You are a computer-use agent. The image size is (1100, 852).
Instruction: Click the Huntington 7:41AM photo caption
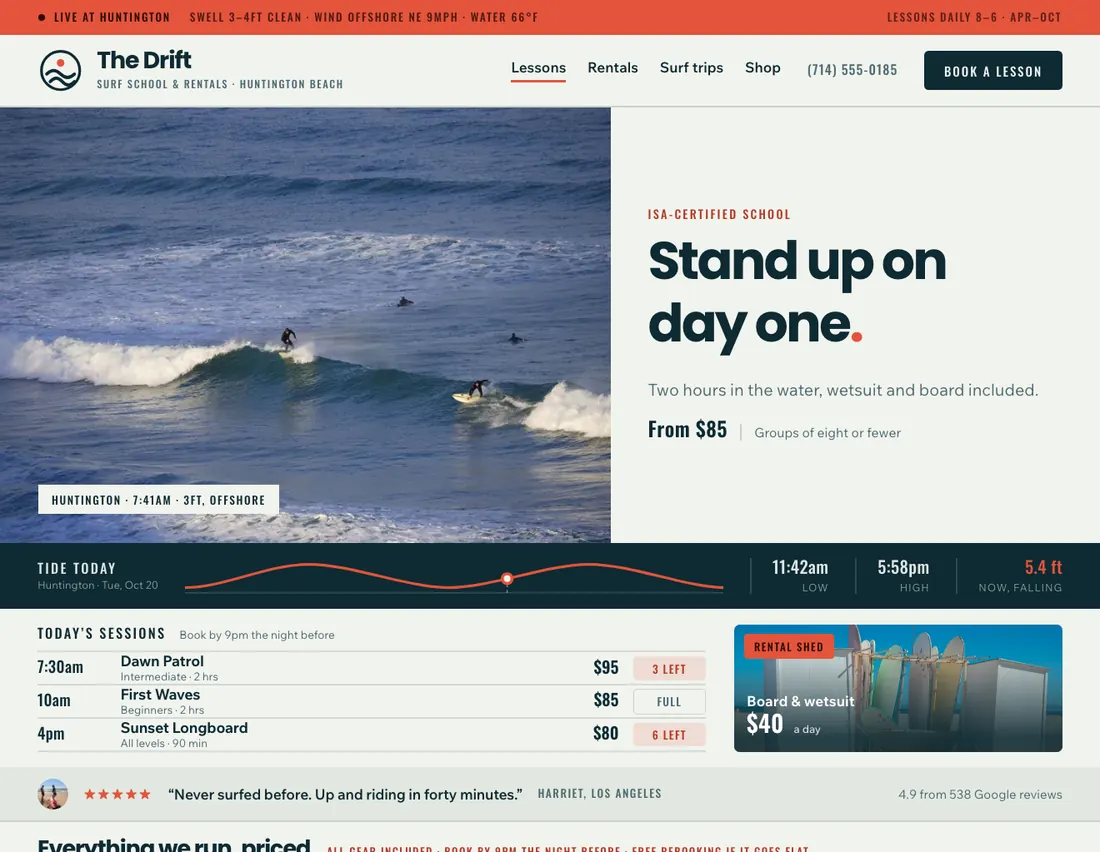coord(159,500)
